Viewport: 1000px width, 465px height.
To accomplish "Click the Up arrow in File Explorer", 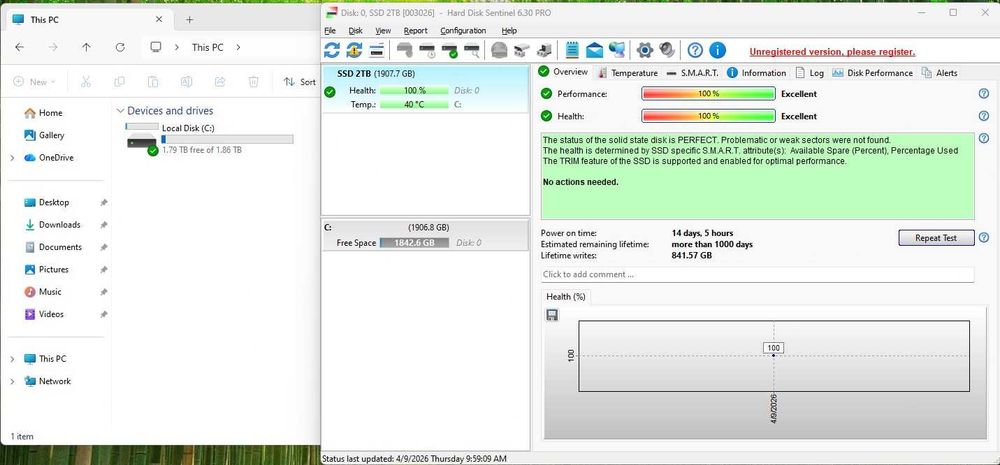I will tap(86, 47).
